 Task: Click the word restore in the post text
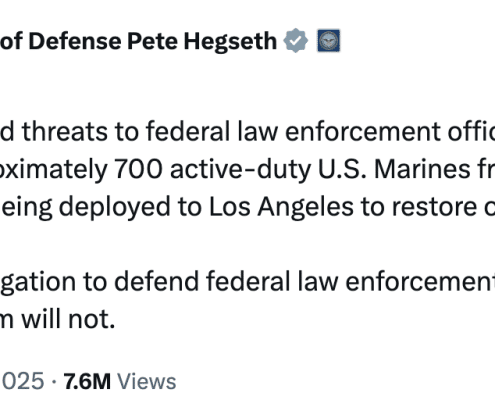coord(434,207)
